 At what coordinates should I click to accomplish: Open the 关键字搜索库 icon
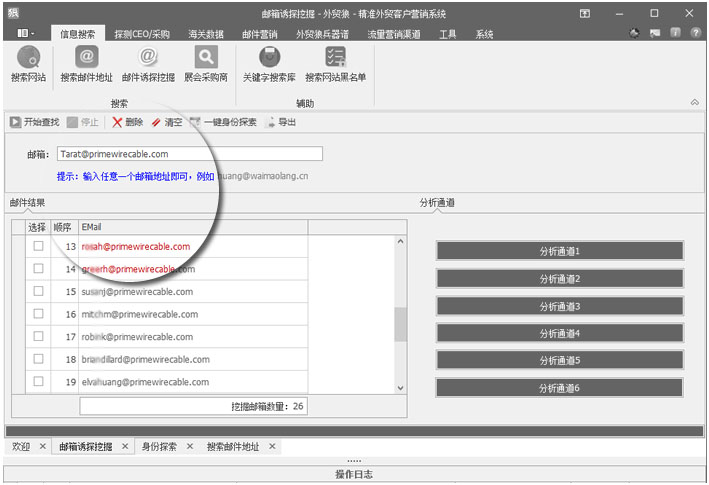click(269, 59)
